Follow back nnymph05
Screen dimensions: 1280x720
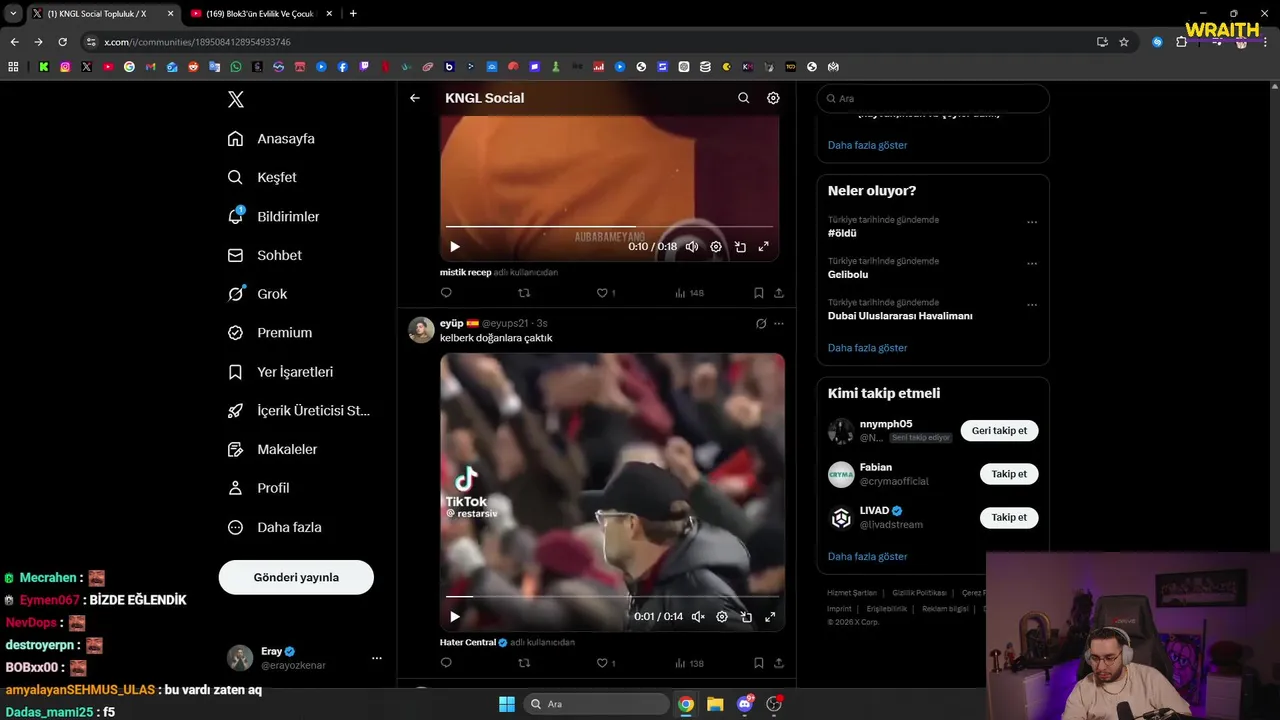click(999, 430)
